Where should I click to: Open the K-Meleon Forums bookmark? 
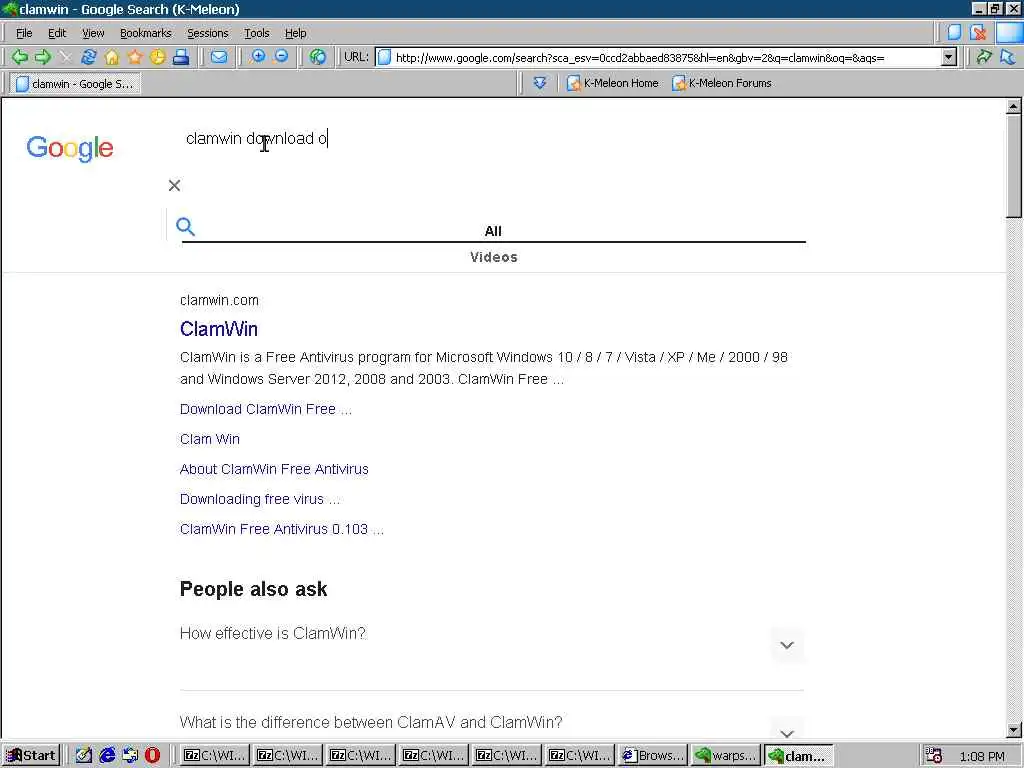tap(722, 83)
